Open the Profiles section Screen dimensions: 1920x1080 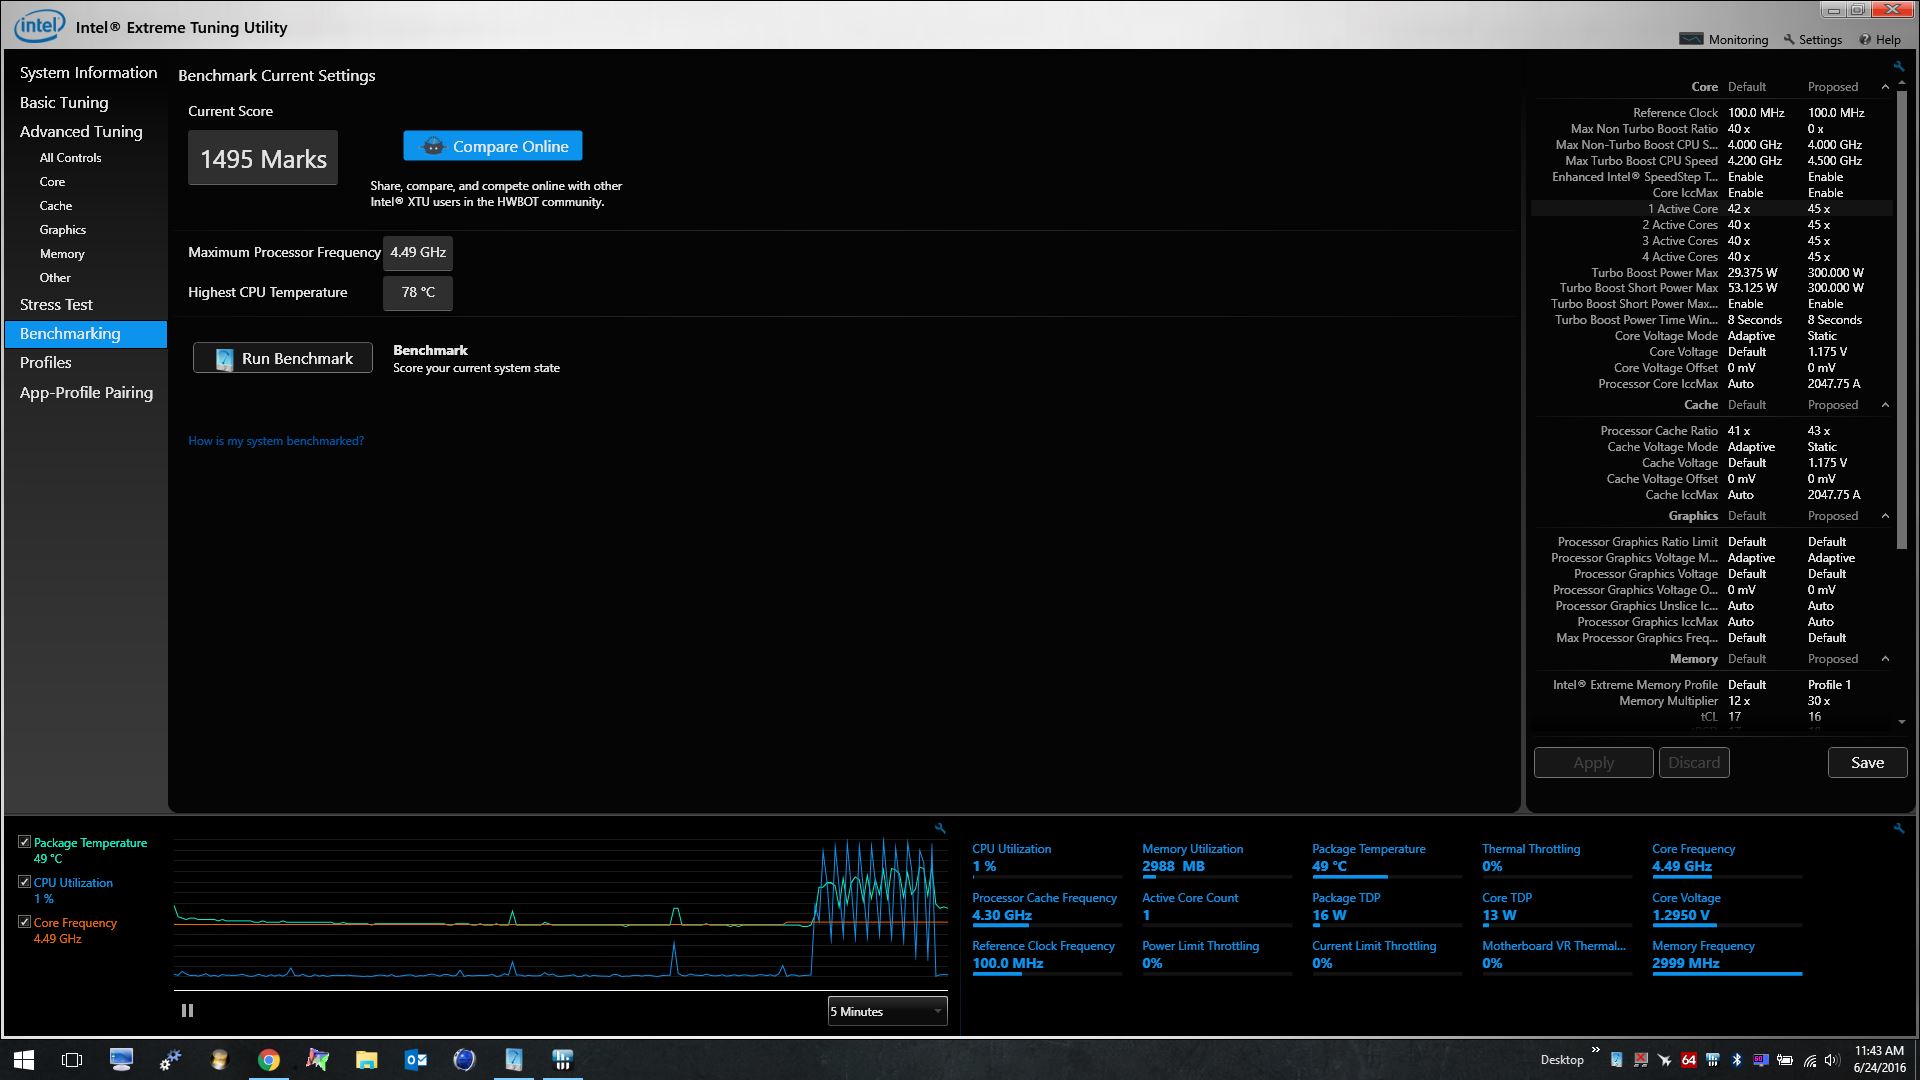click(x=46, y=362)
